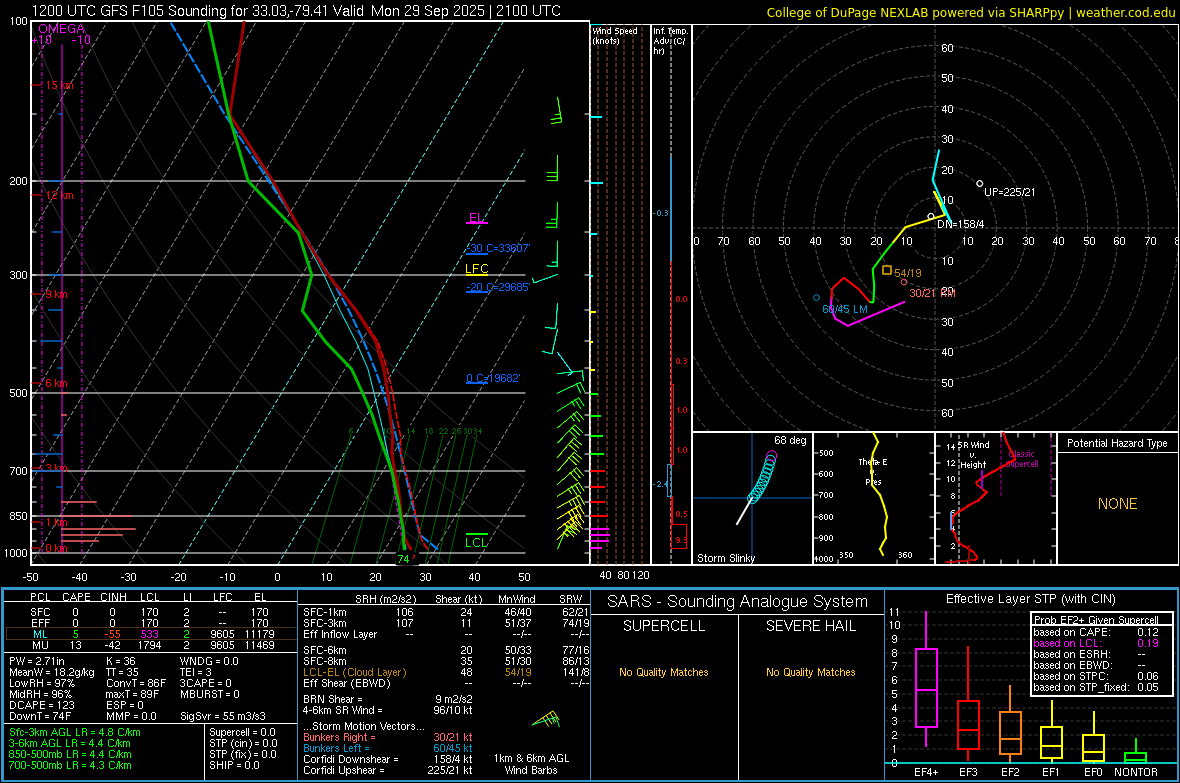Click the 'Effective Layer STP (with CIN)' title
This screenshot has width=1180, height=783.
[1030, 599]
